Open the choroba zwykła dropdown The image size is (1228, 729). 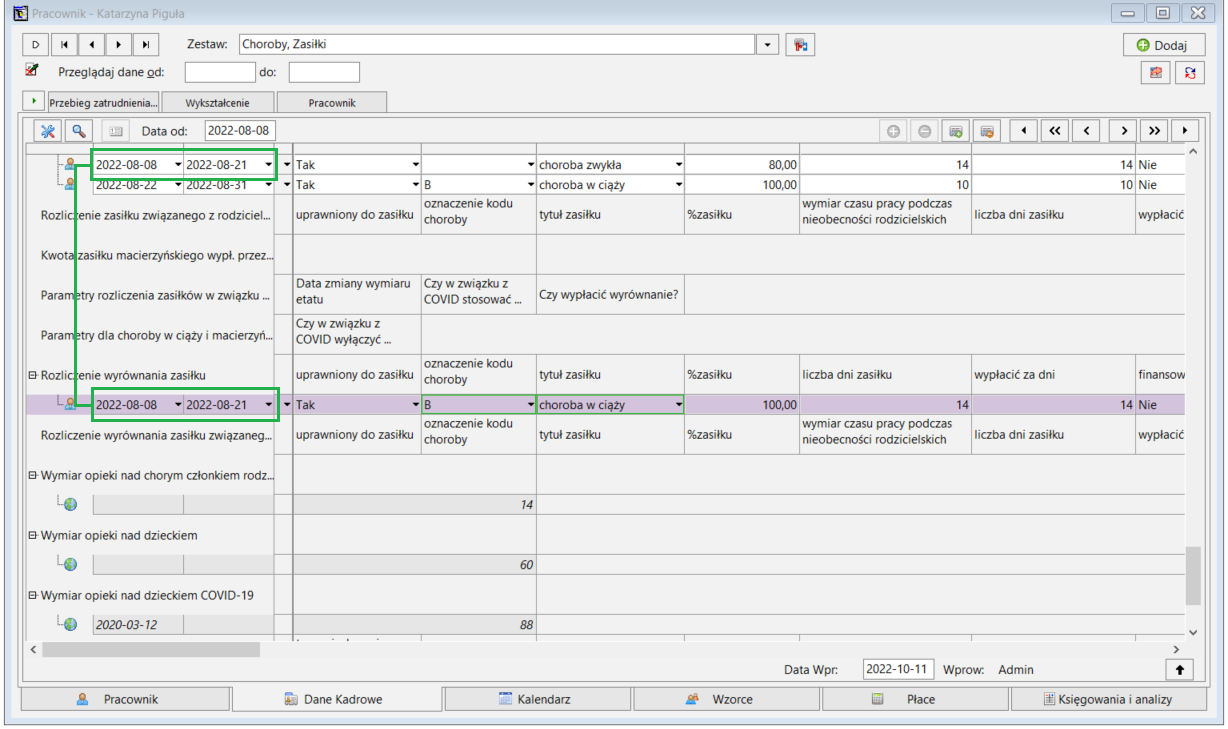click(679, 164)
